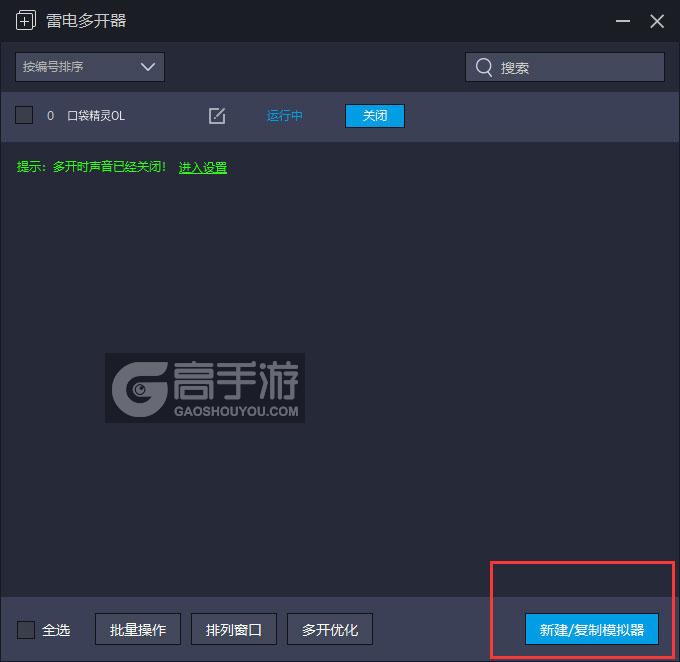Select the 口袋精灵OL emulator name

click(96, 116)
